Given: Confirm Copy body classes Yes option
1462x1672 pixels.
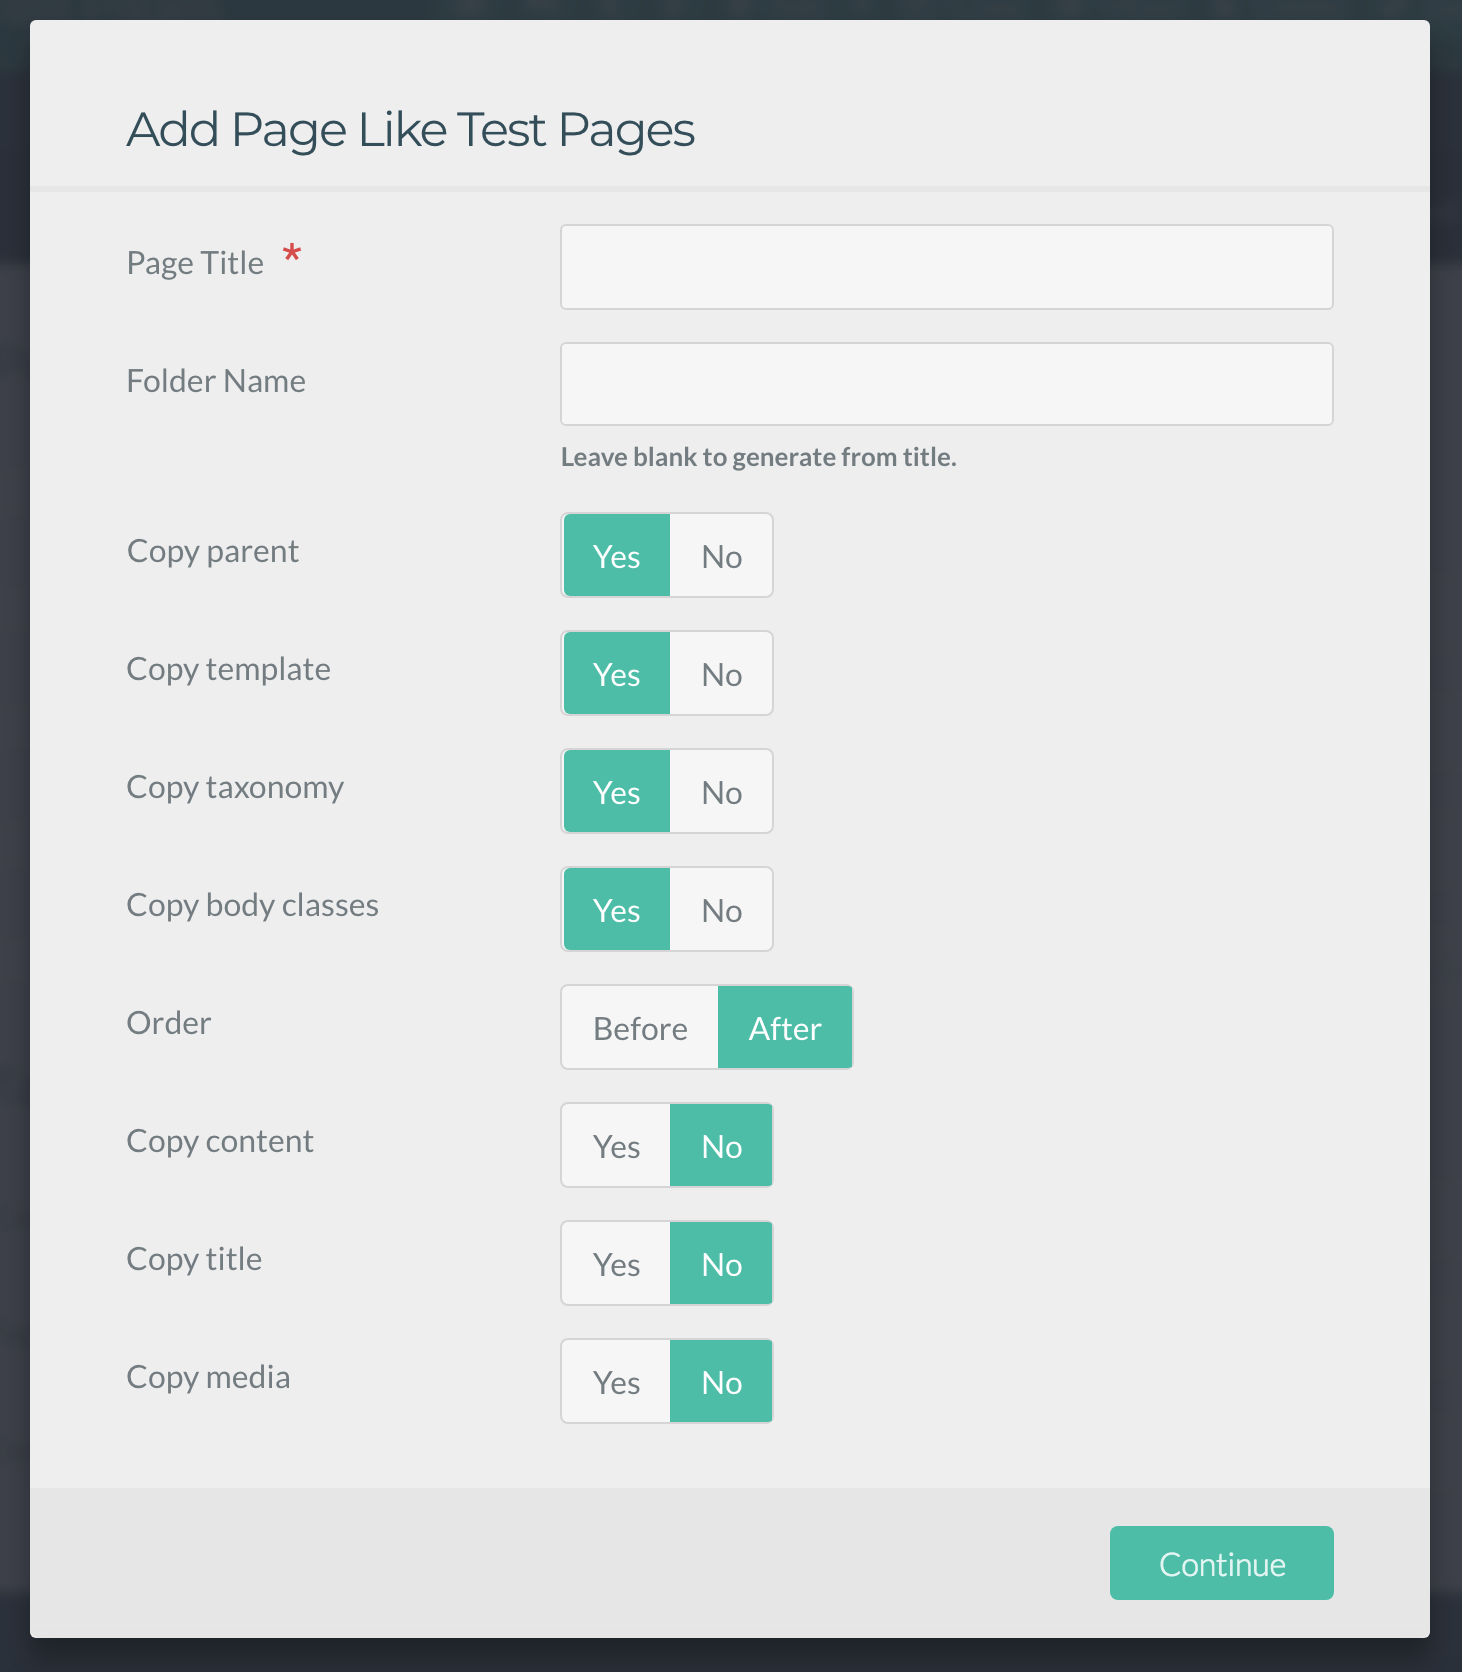Looking at the screenshot, I should click(x=616, y=910).
